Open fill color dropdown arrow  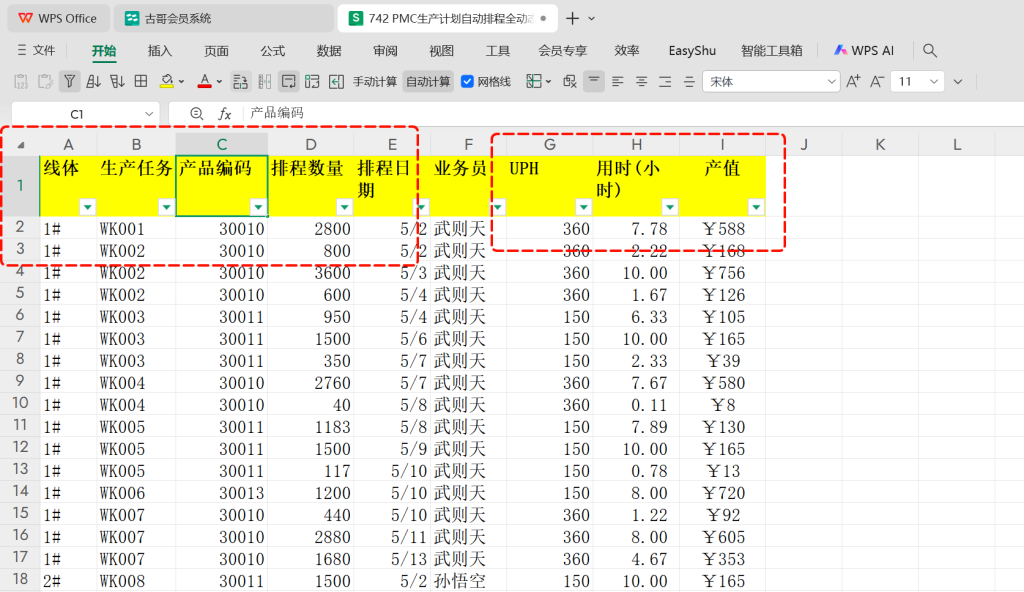(x=182, y=82)
